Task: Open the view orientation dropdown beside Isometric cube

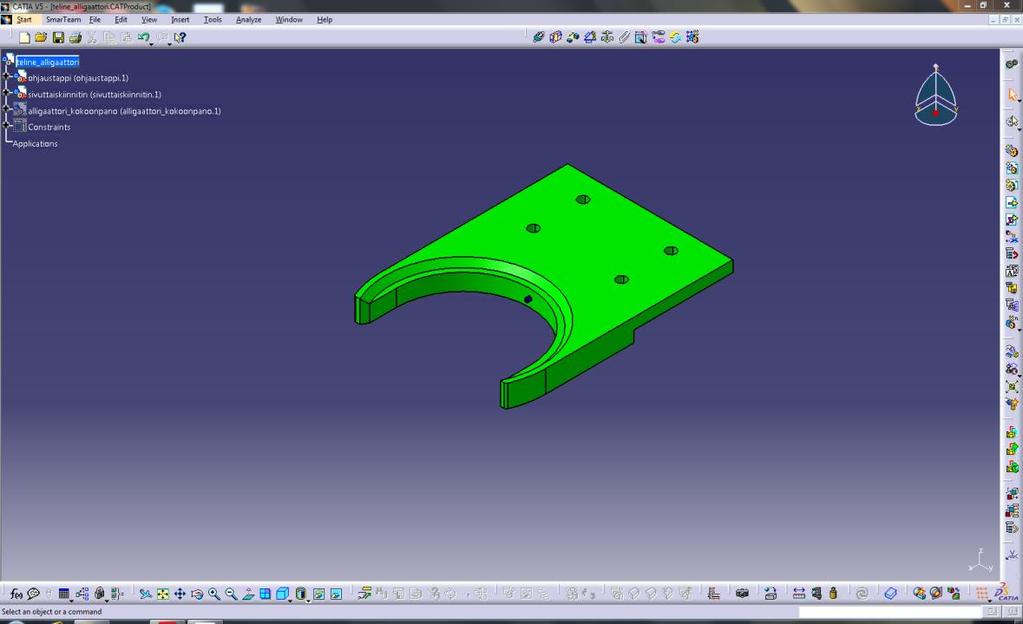Action: (x=290, y=600)
